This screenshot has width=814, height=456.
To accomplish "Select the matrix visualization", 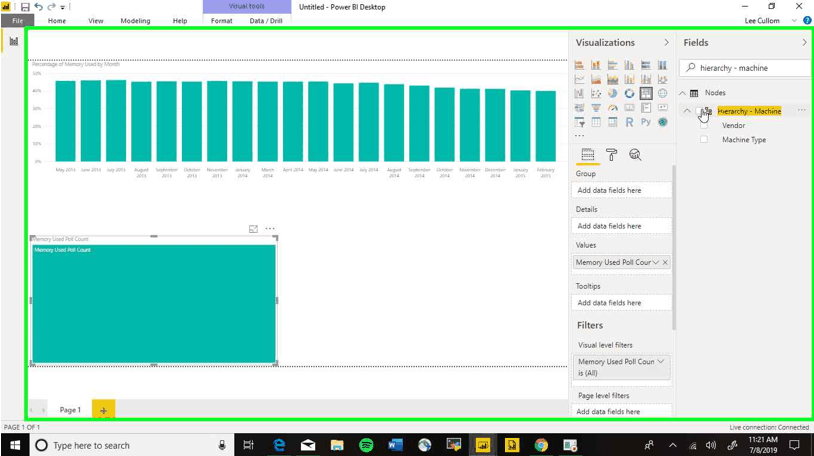I will click(x=613, y=122).
